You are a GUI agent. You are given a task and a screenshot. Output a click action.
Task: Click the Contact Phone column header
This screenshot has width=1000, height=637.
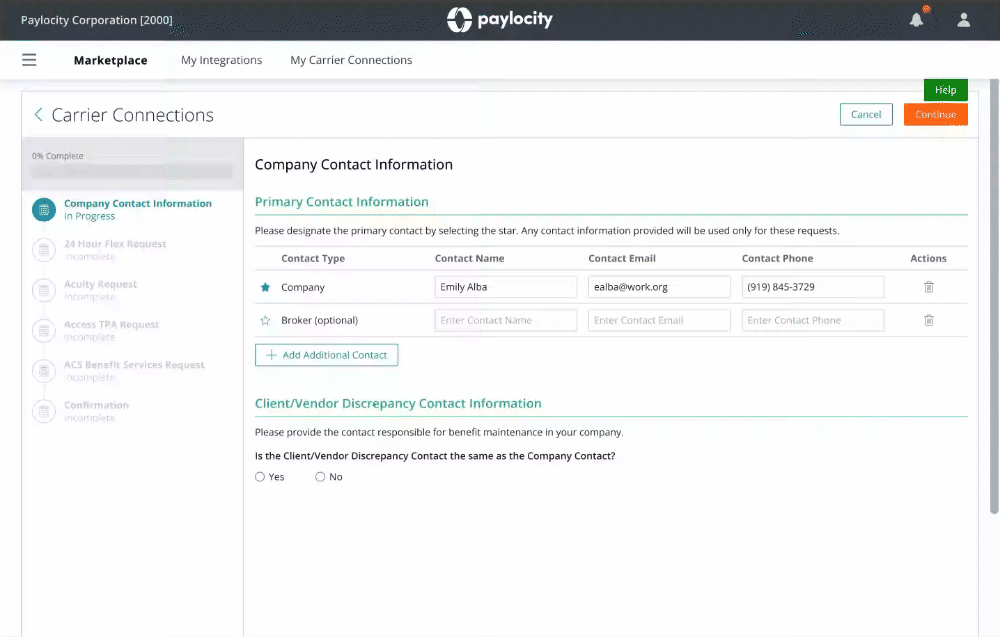[777, 258]
